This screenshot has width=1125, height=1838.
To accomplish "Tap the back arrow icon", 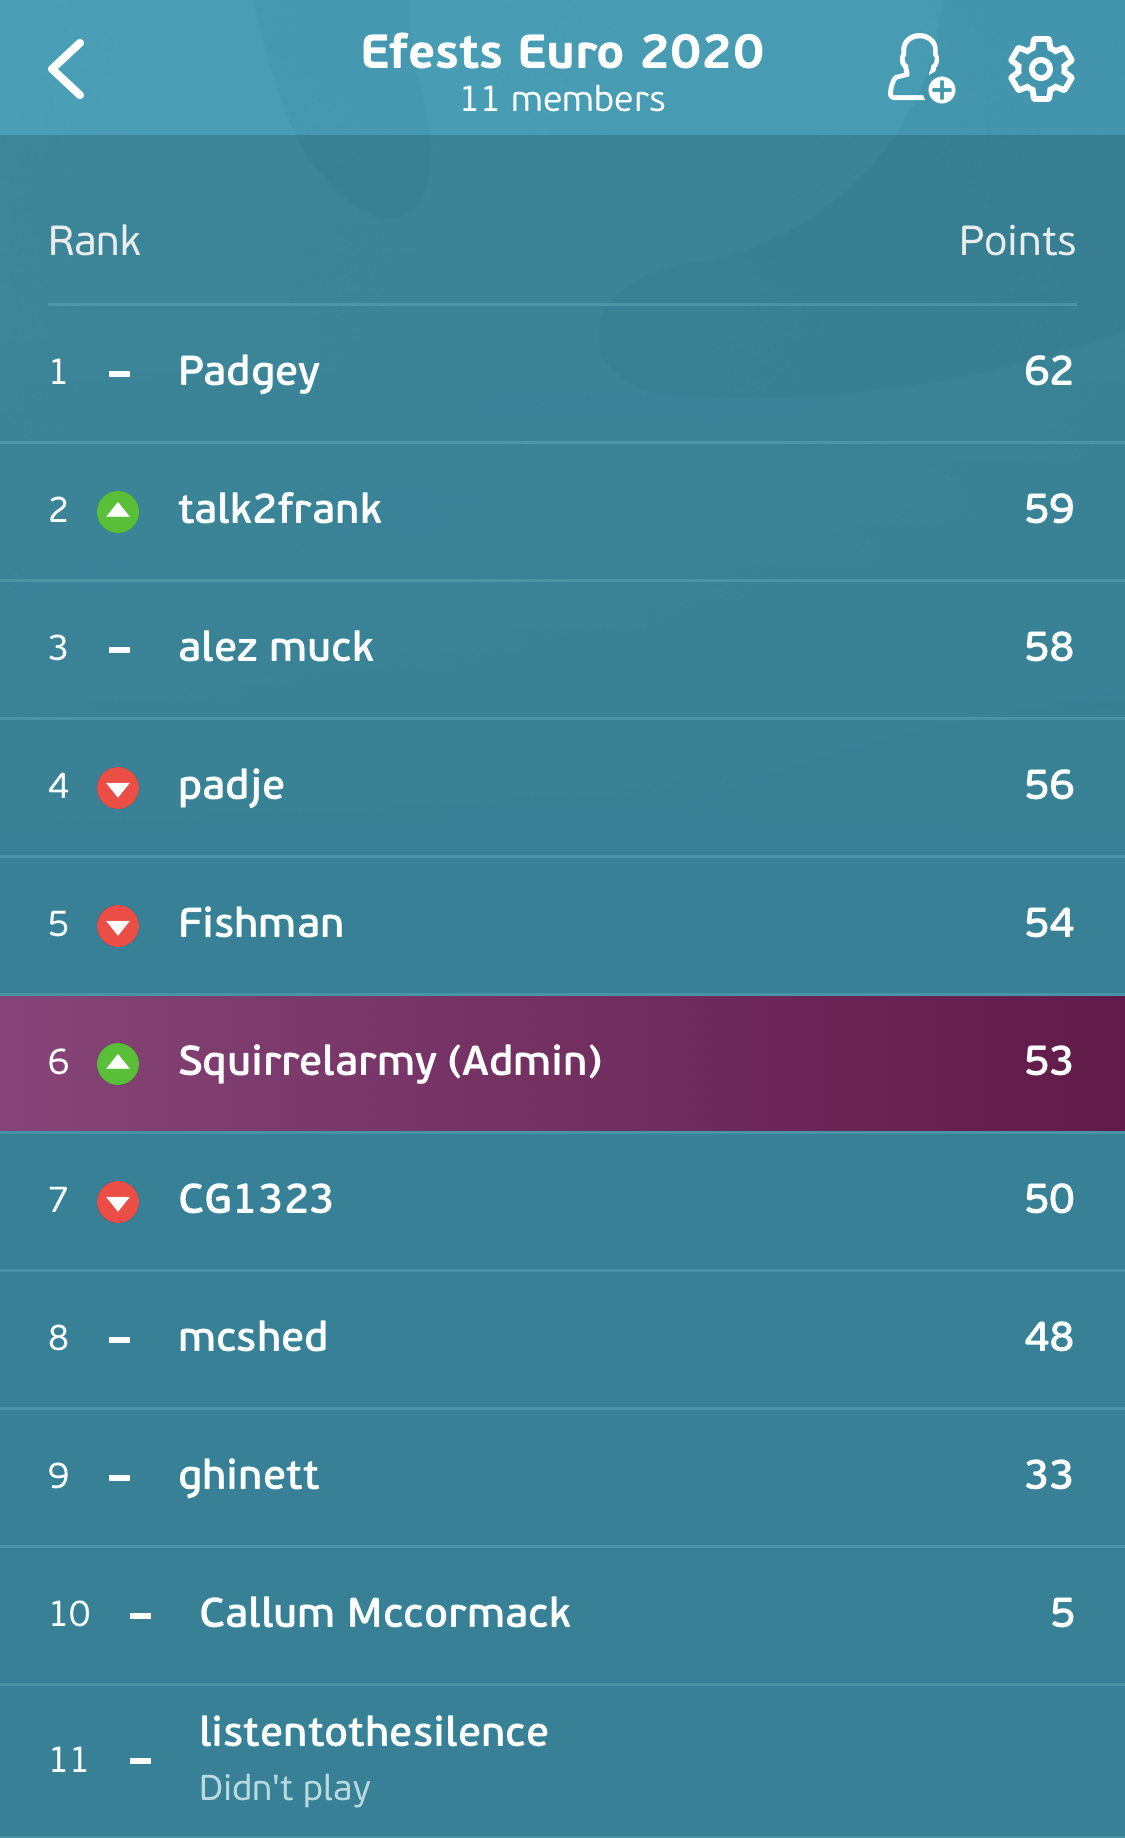I will point(67,69).
